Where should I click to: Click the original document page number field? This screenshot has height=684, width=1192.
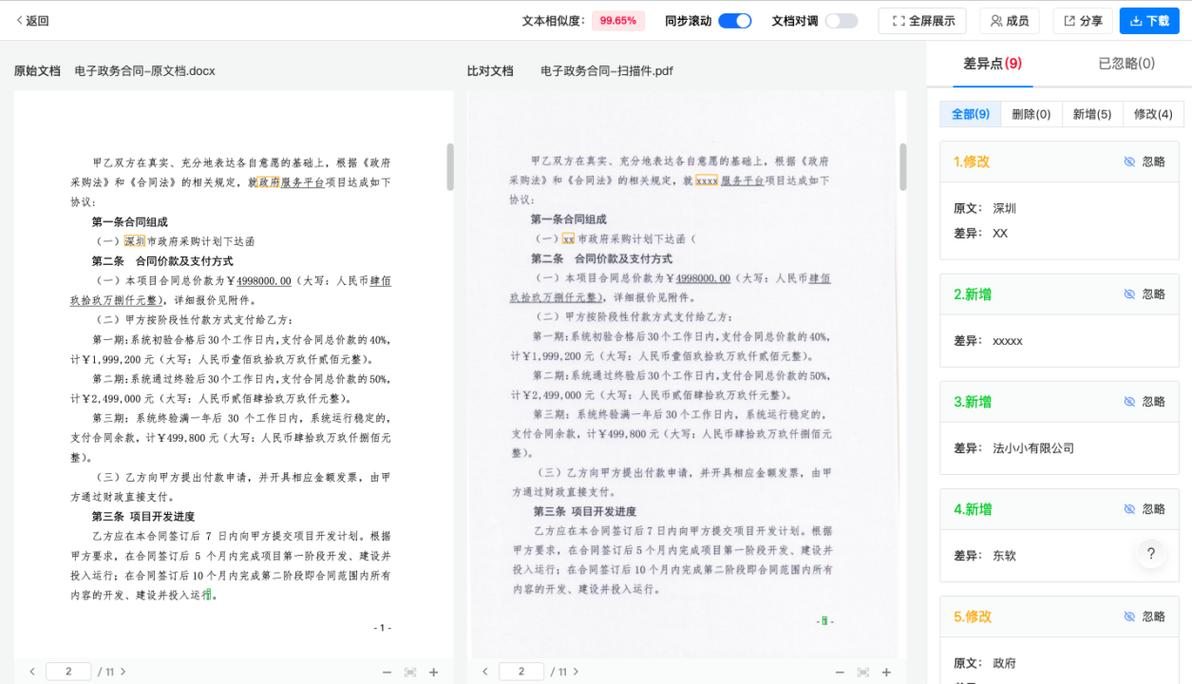coord(68,672)
